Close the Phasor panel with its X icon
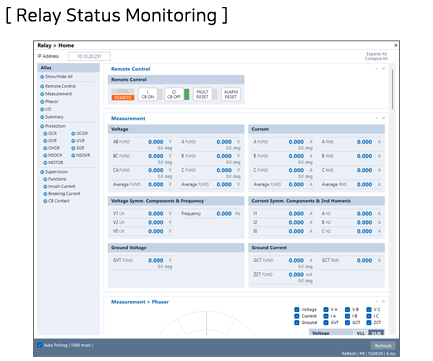The width and height of the screenshot is (433, 361). coord(383,301)
